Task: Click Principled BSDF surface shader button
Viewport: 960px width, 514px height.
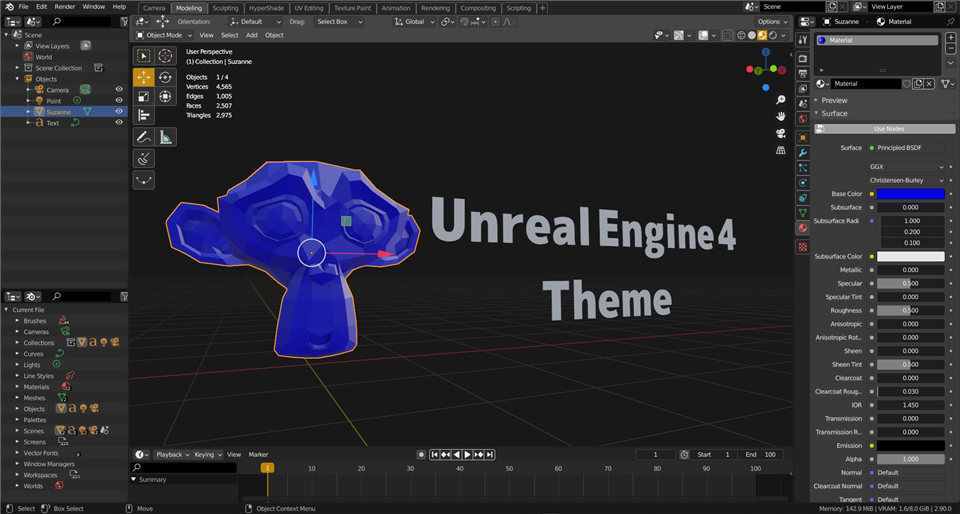Action: point(906,147)
